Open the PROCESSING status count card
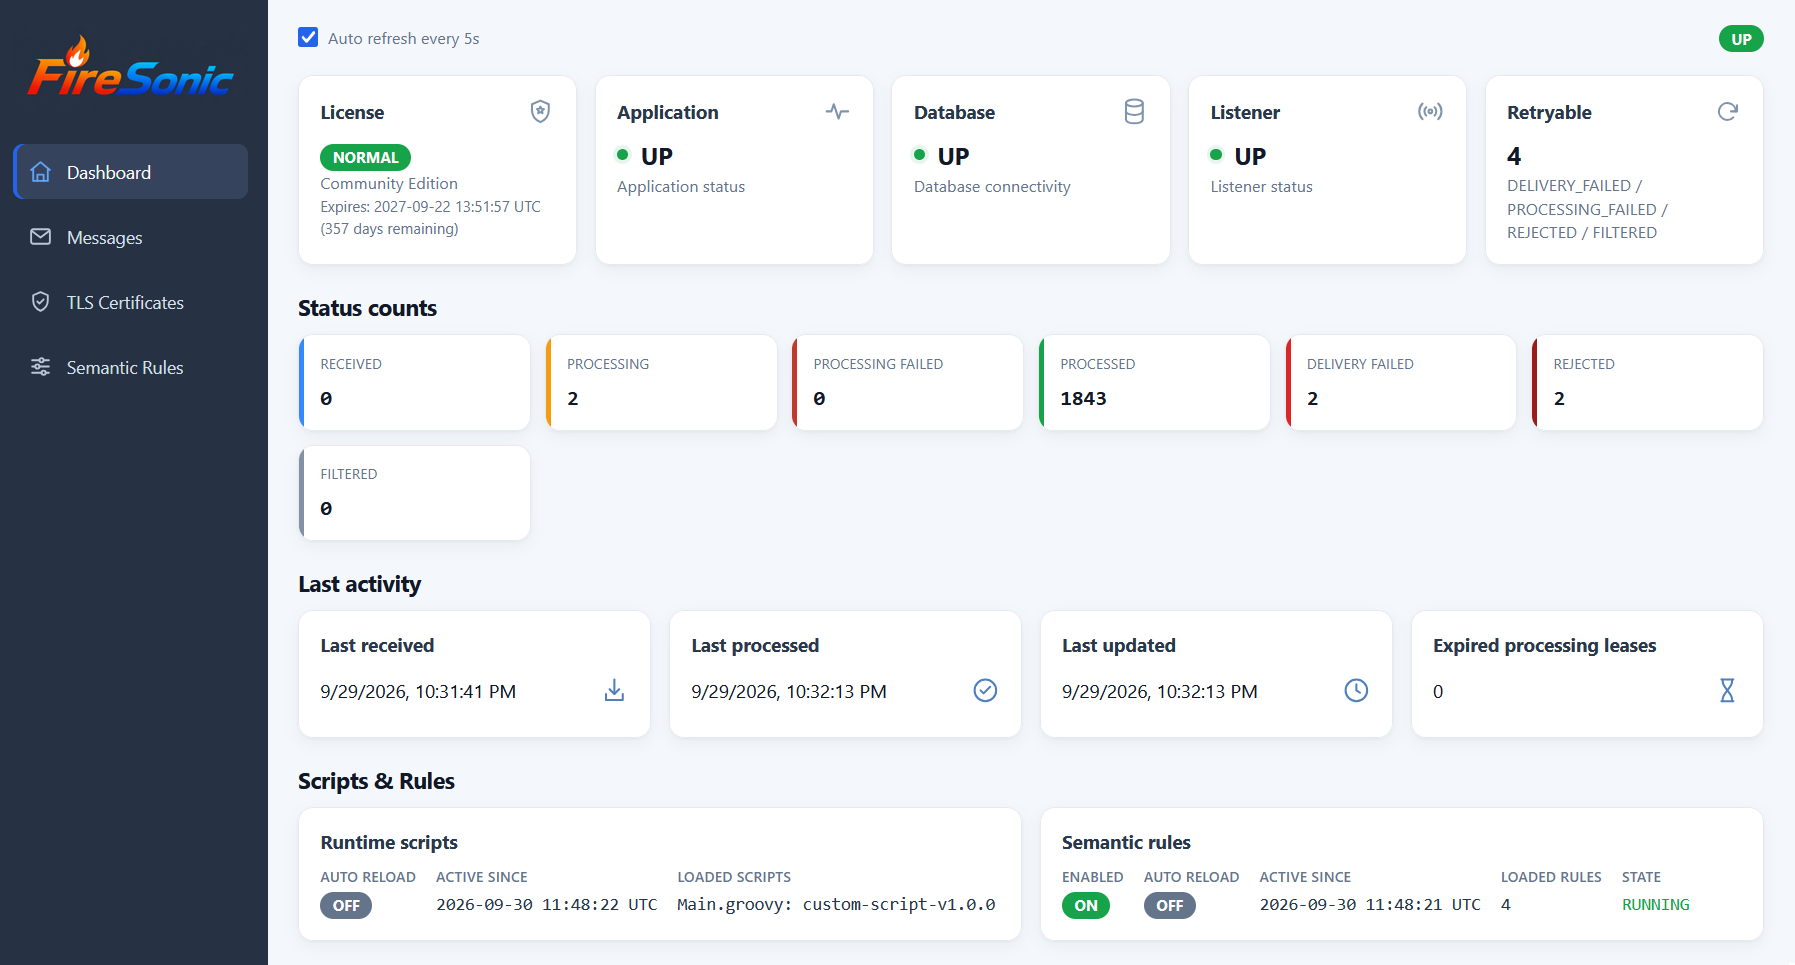The width and height of the screenshot is (1795, 965). [661, 382]
